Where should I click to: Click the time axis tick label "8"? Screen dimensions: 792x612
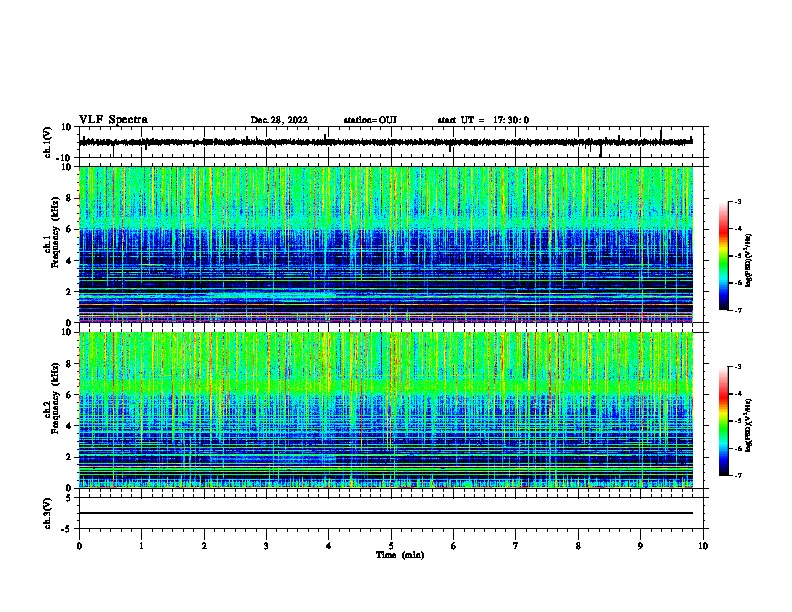[x=578, y=546]
